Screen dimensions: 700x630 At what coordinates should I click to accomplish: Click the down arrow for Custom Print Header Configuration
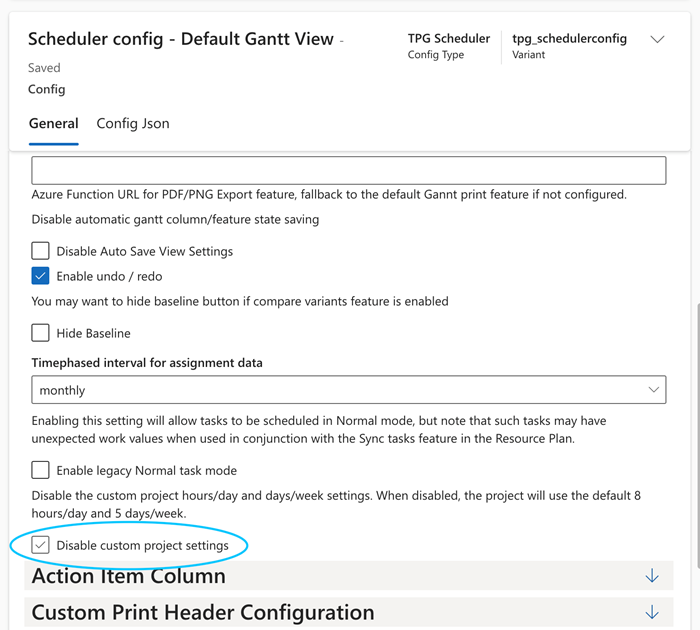(652, 612)
